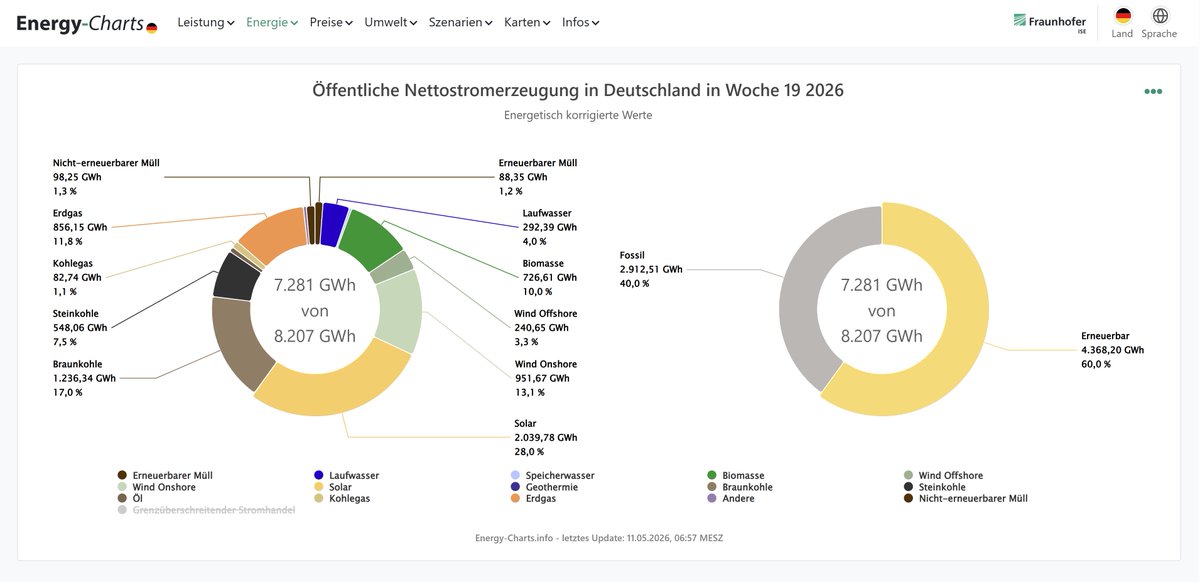This screenshot has height=582, width=1200.
Task: Click the Braunkohle 1.236,34 GWh data label
Action: point(85,378)
